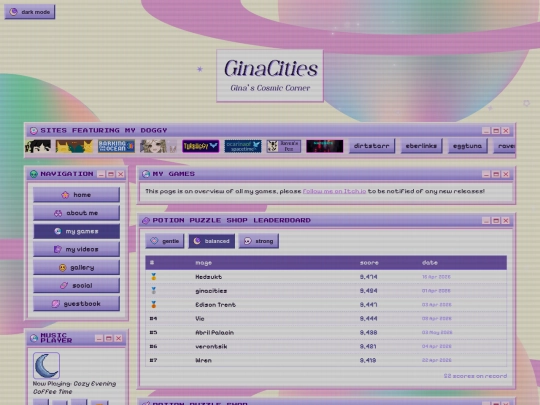Open the eggtuna site button
This screenshot has width=540, height=405.
click(467, 146)
